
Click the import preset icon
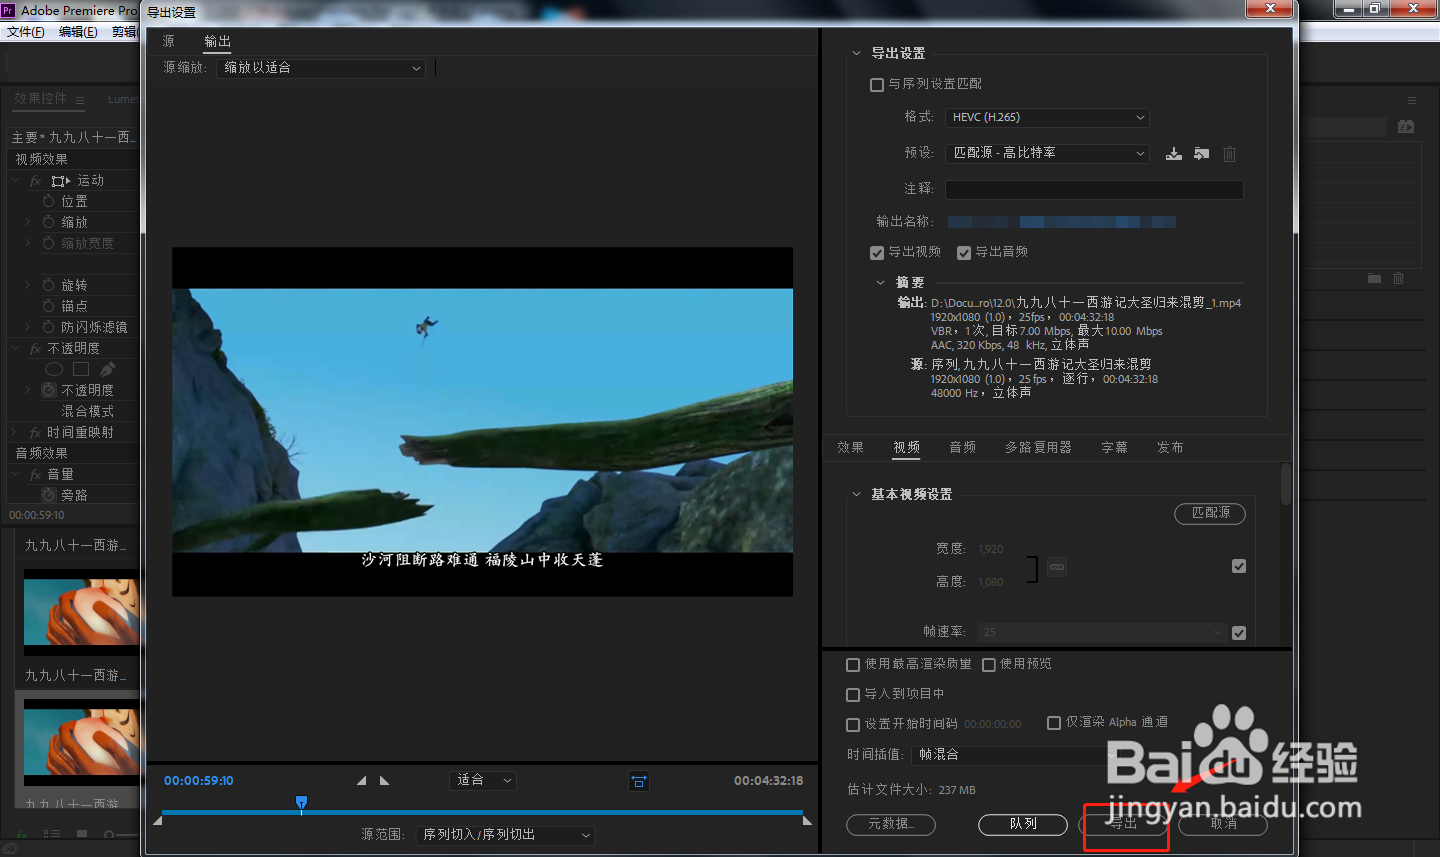pyautogui.click(x=1202, y=154)
